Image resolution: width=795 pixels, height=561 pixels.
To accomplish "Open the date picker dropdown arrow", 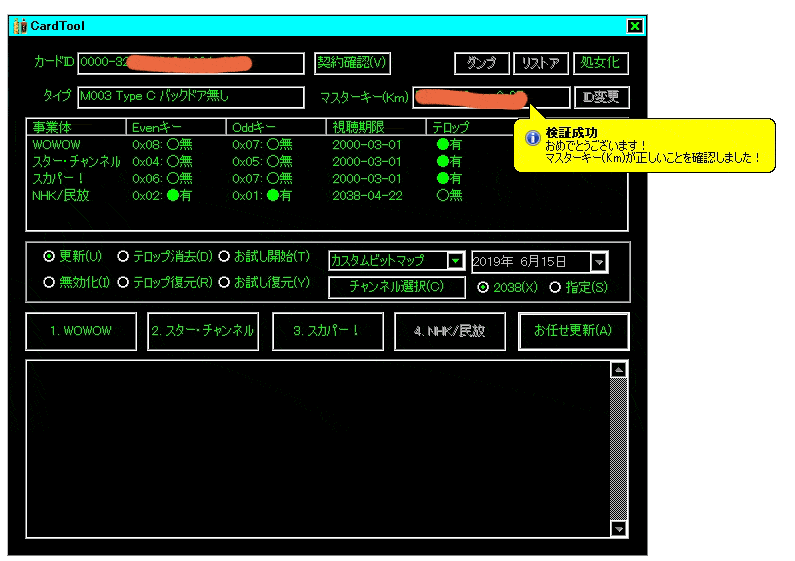I will click(x=599, y=262).
